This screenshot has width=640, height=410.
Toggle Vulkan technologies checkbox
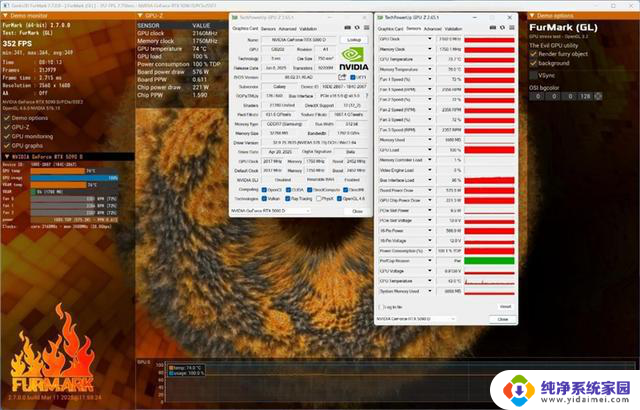tap(264, 199)
